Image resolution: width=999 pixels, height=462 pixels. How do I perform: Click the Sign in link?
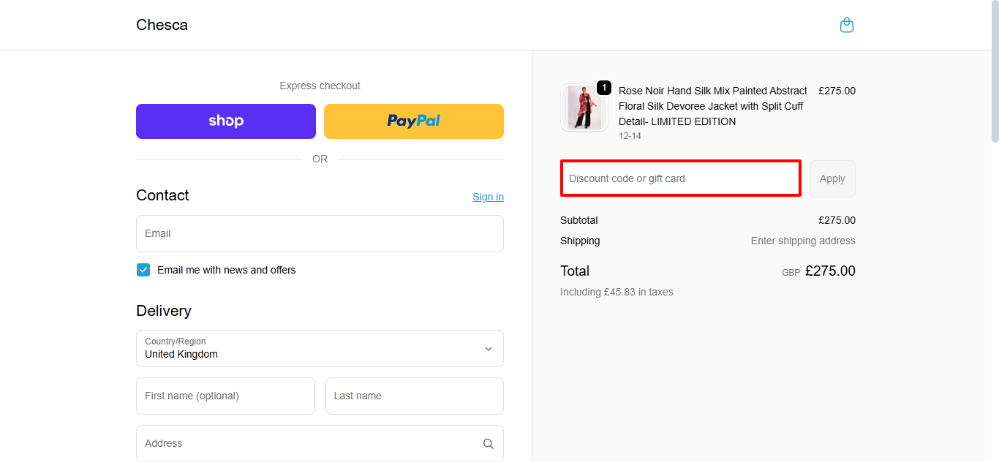488,197
